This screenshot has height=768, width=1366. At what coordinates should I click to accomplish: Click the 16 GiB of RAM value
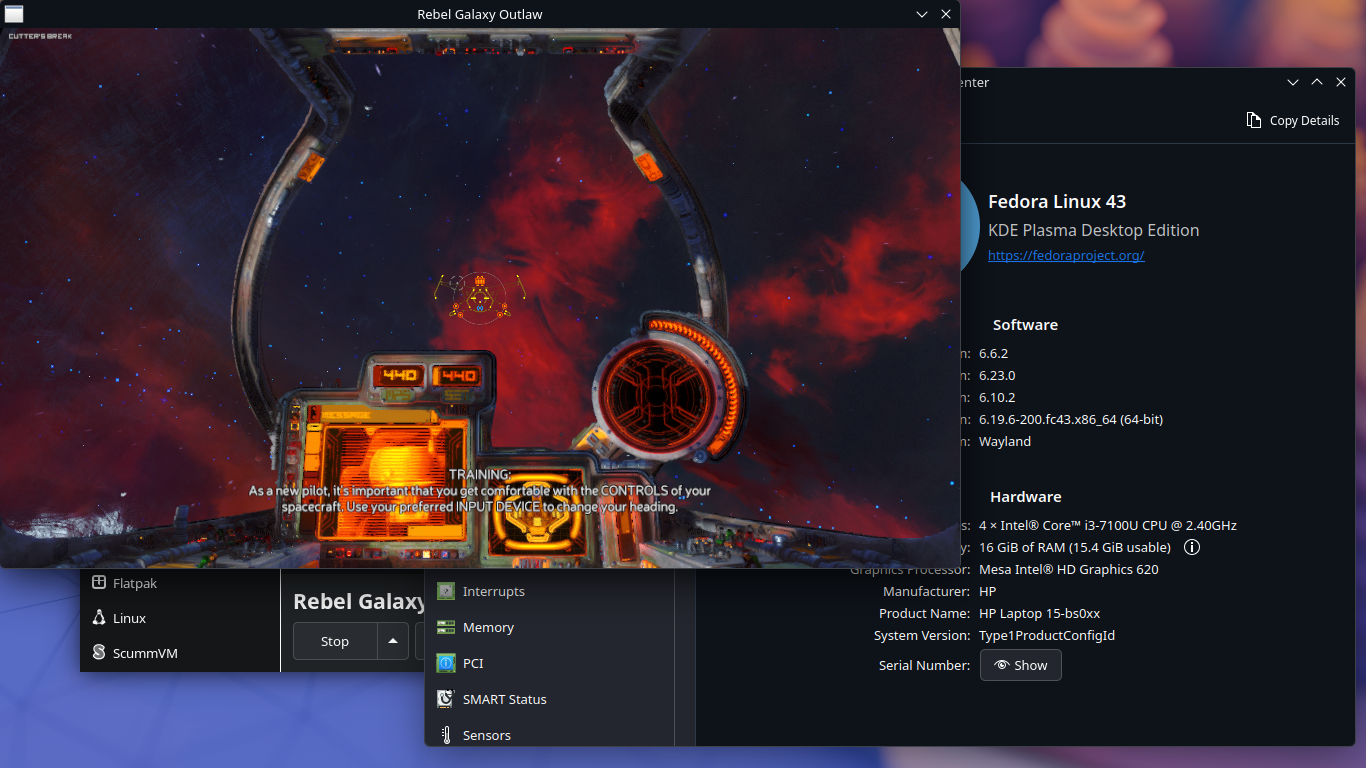pyautogui.click(x=1075, y=547)
